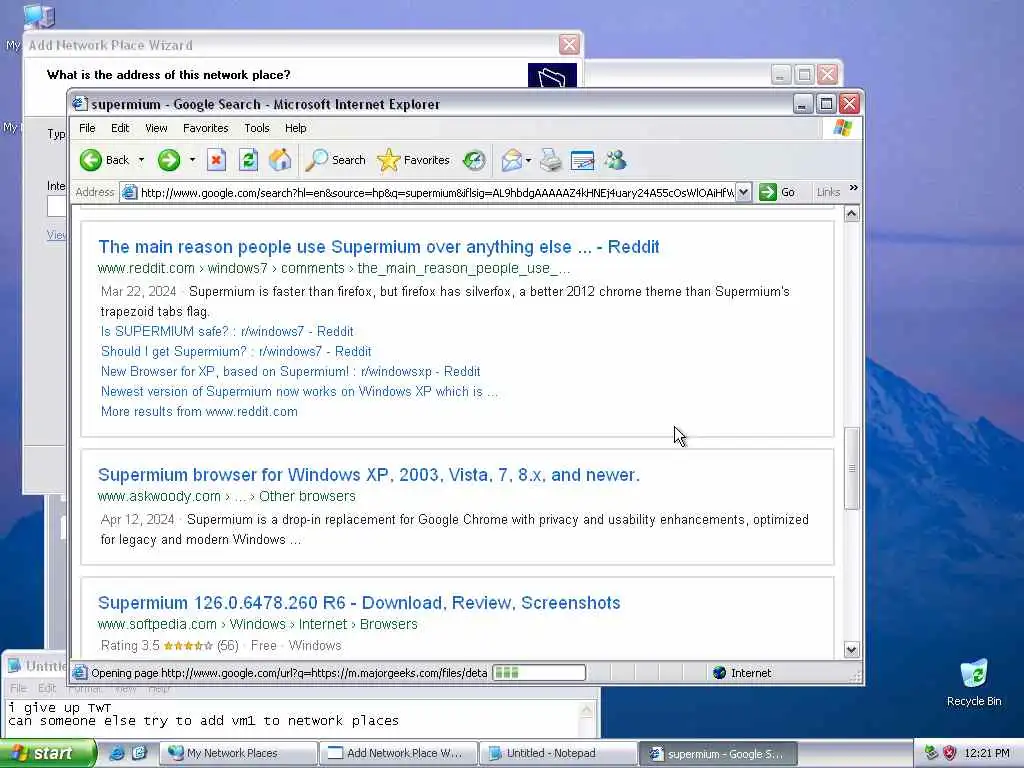Go back with the Back arrow icon
This screenshot has width=1024, height=768.
click(x=91, y=160)
